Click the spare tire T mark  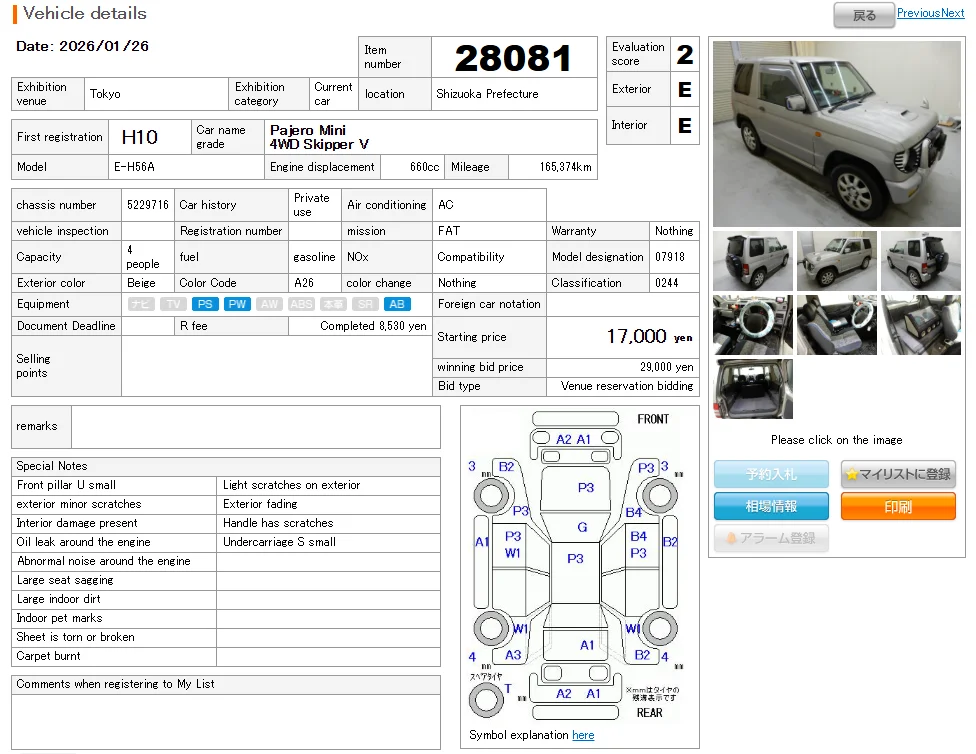tap(508, 689)
